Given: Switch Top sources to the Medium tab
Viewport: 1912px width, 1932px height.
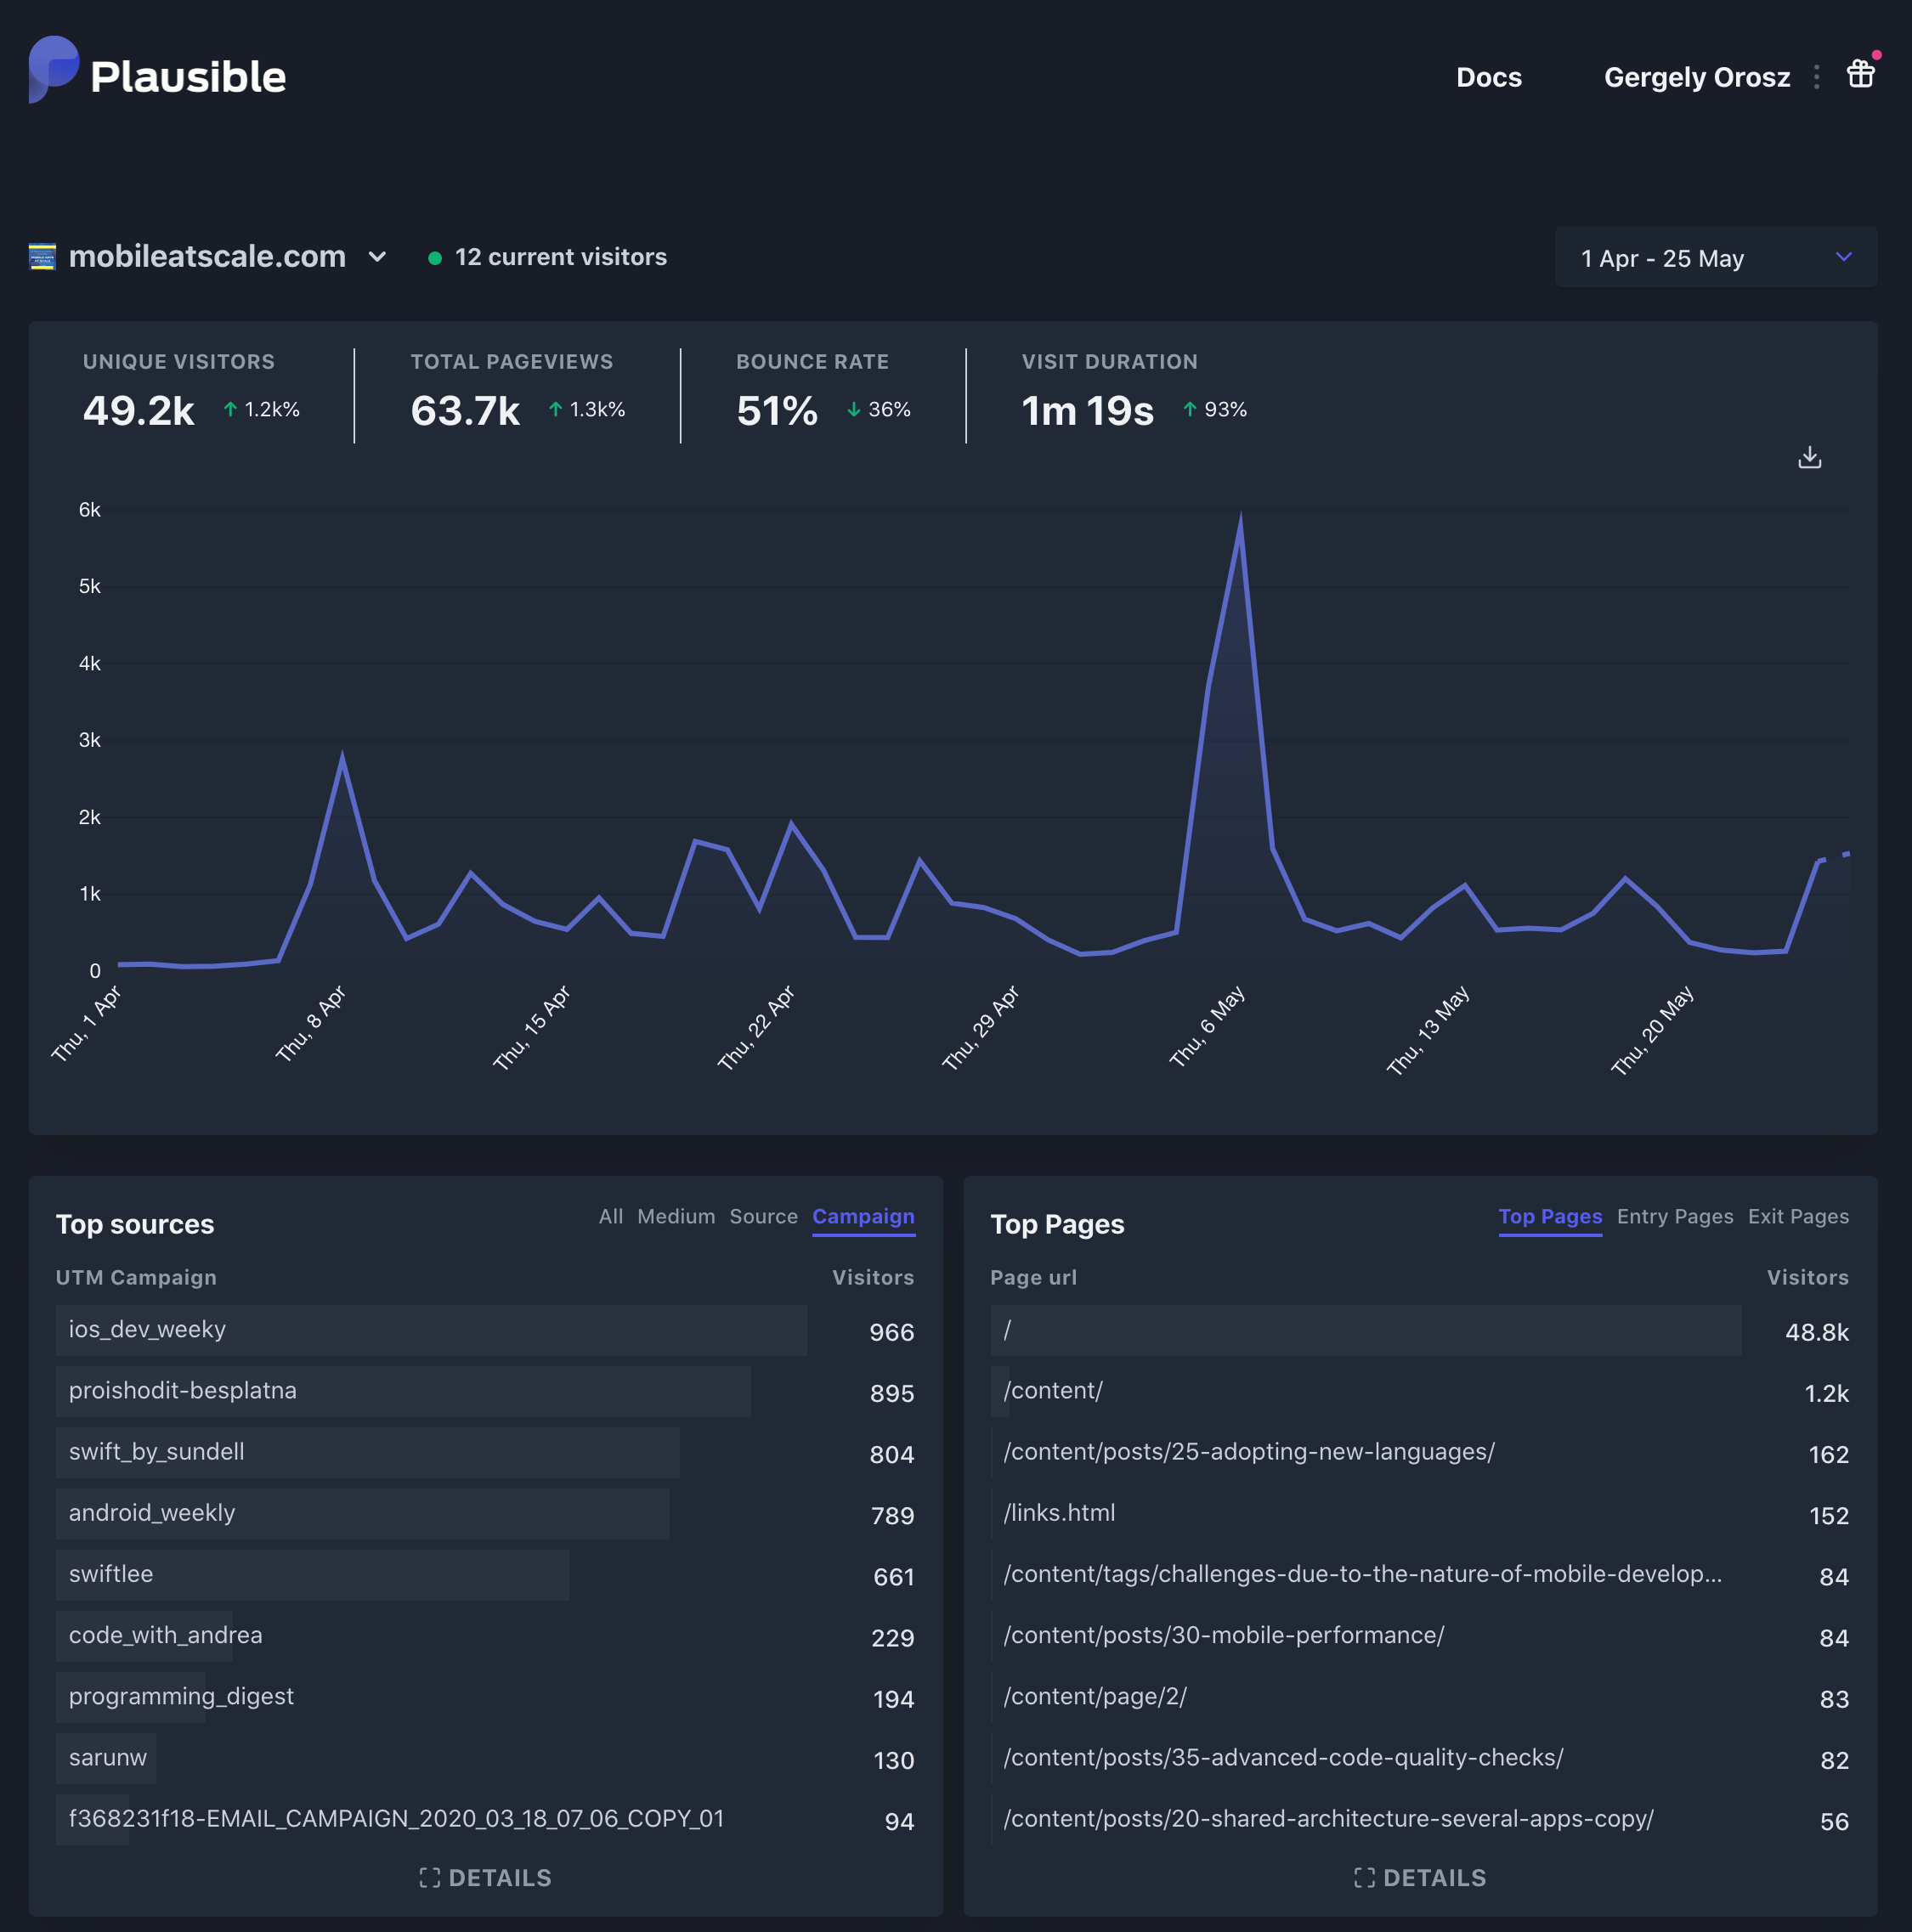Looking at the screenshot, I should point(676,1216).
